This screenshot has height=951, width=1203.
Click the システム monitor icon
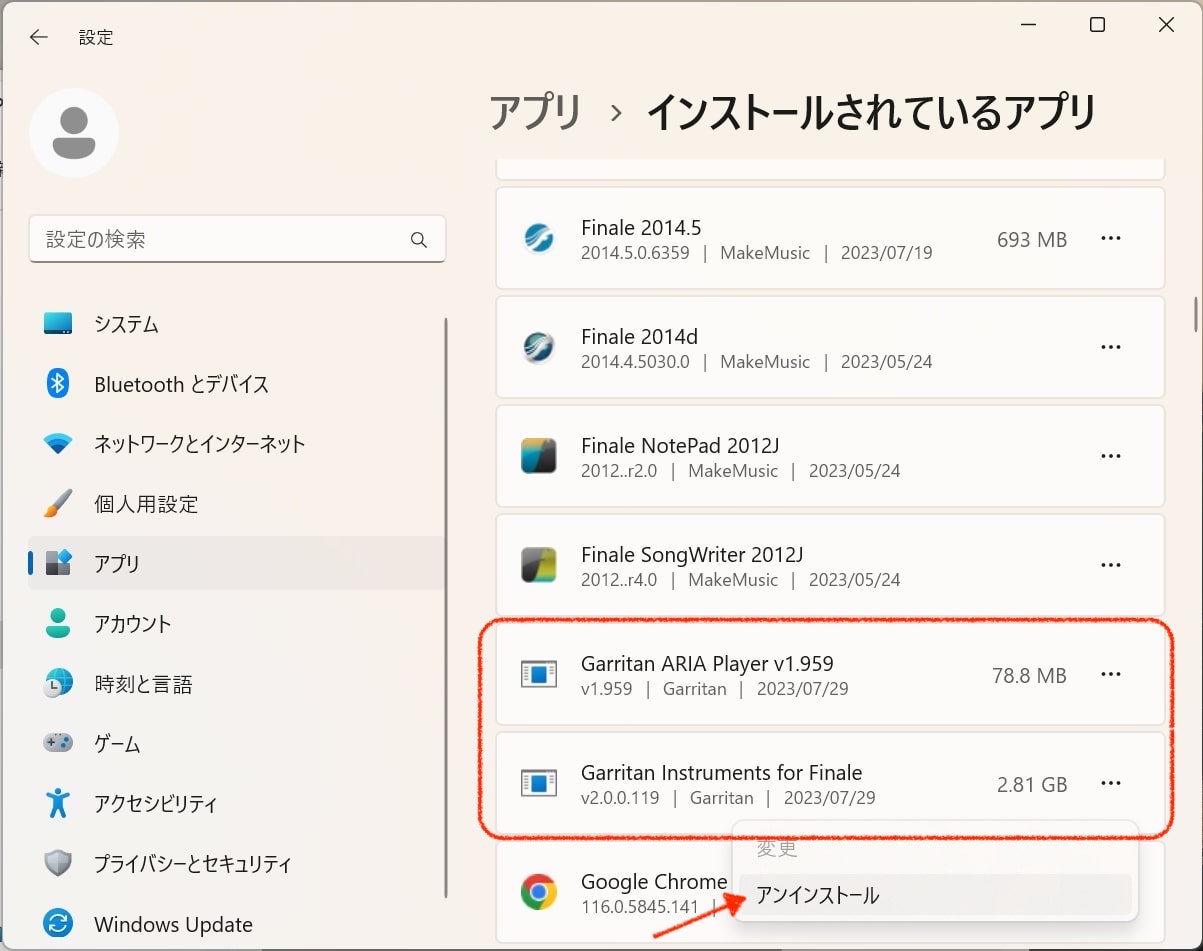[58, 323]
